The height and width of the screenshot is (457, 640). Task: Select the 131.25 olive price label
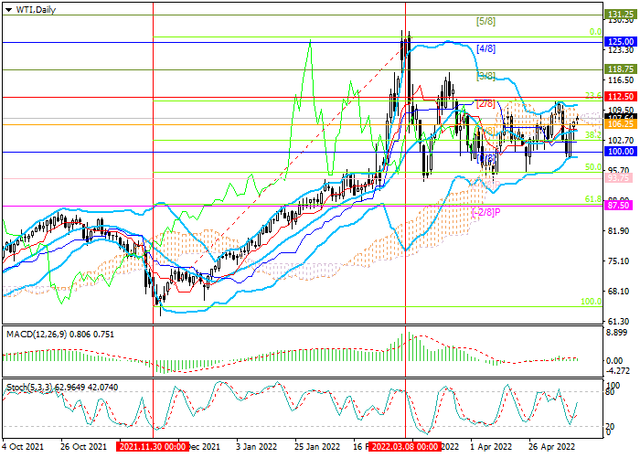tap(622, 16)
